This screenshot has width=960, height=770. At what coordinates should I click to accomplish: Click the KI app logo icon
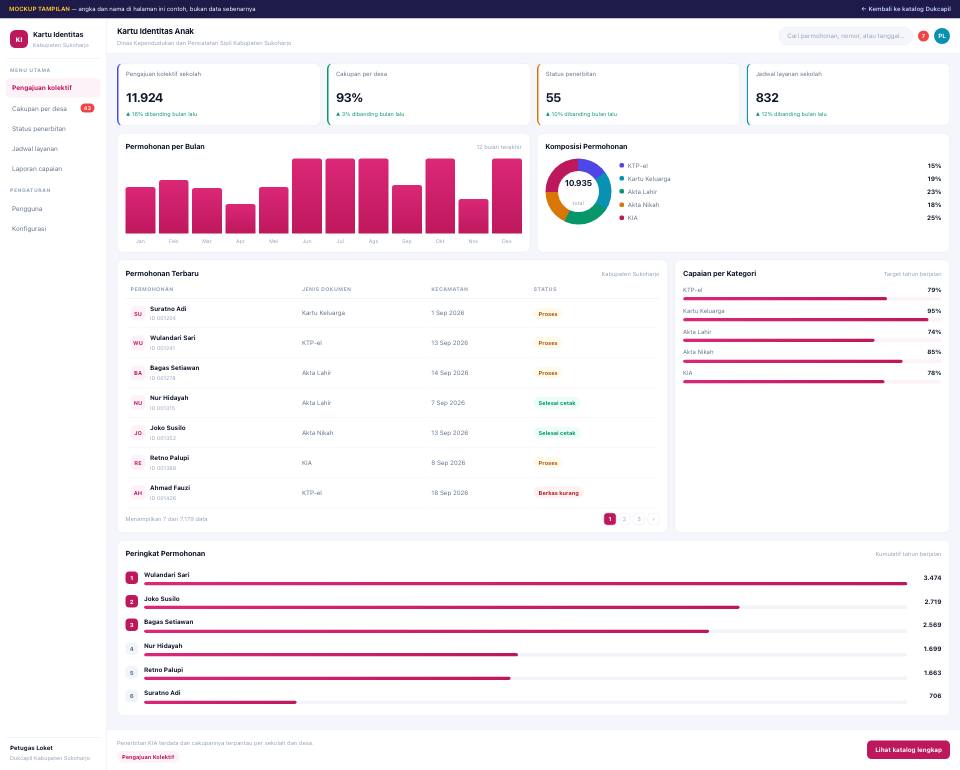click(x=19, y=39)
